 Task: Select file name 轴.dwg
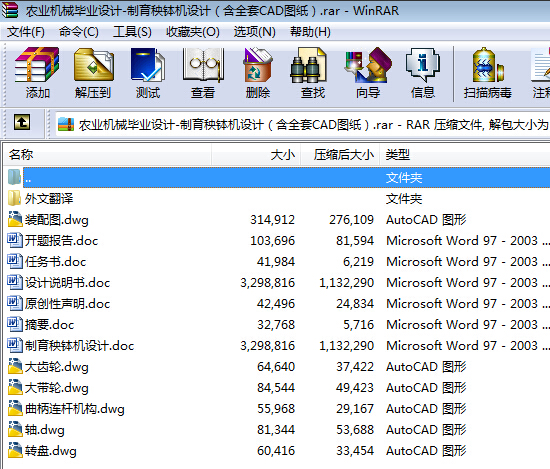[x=45, y=430]
